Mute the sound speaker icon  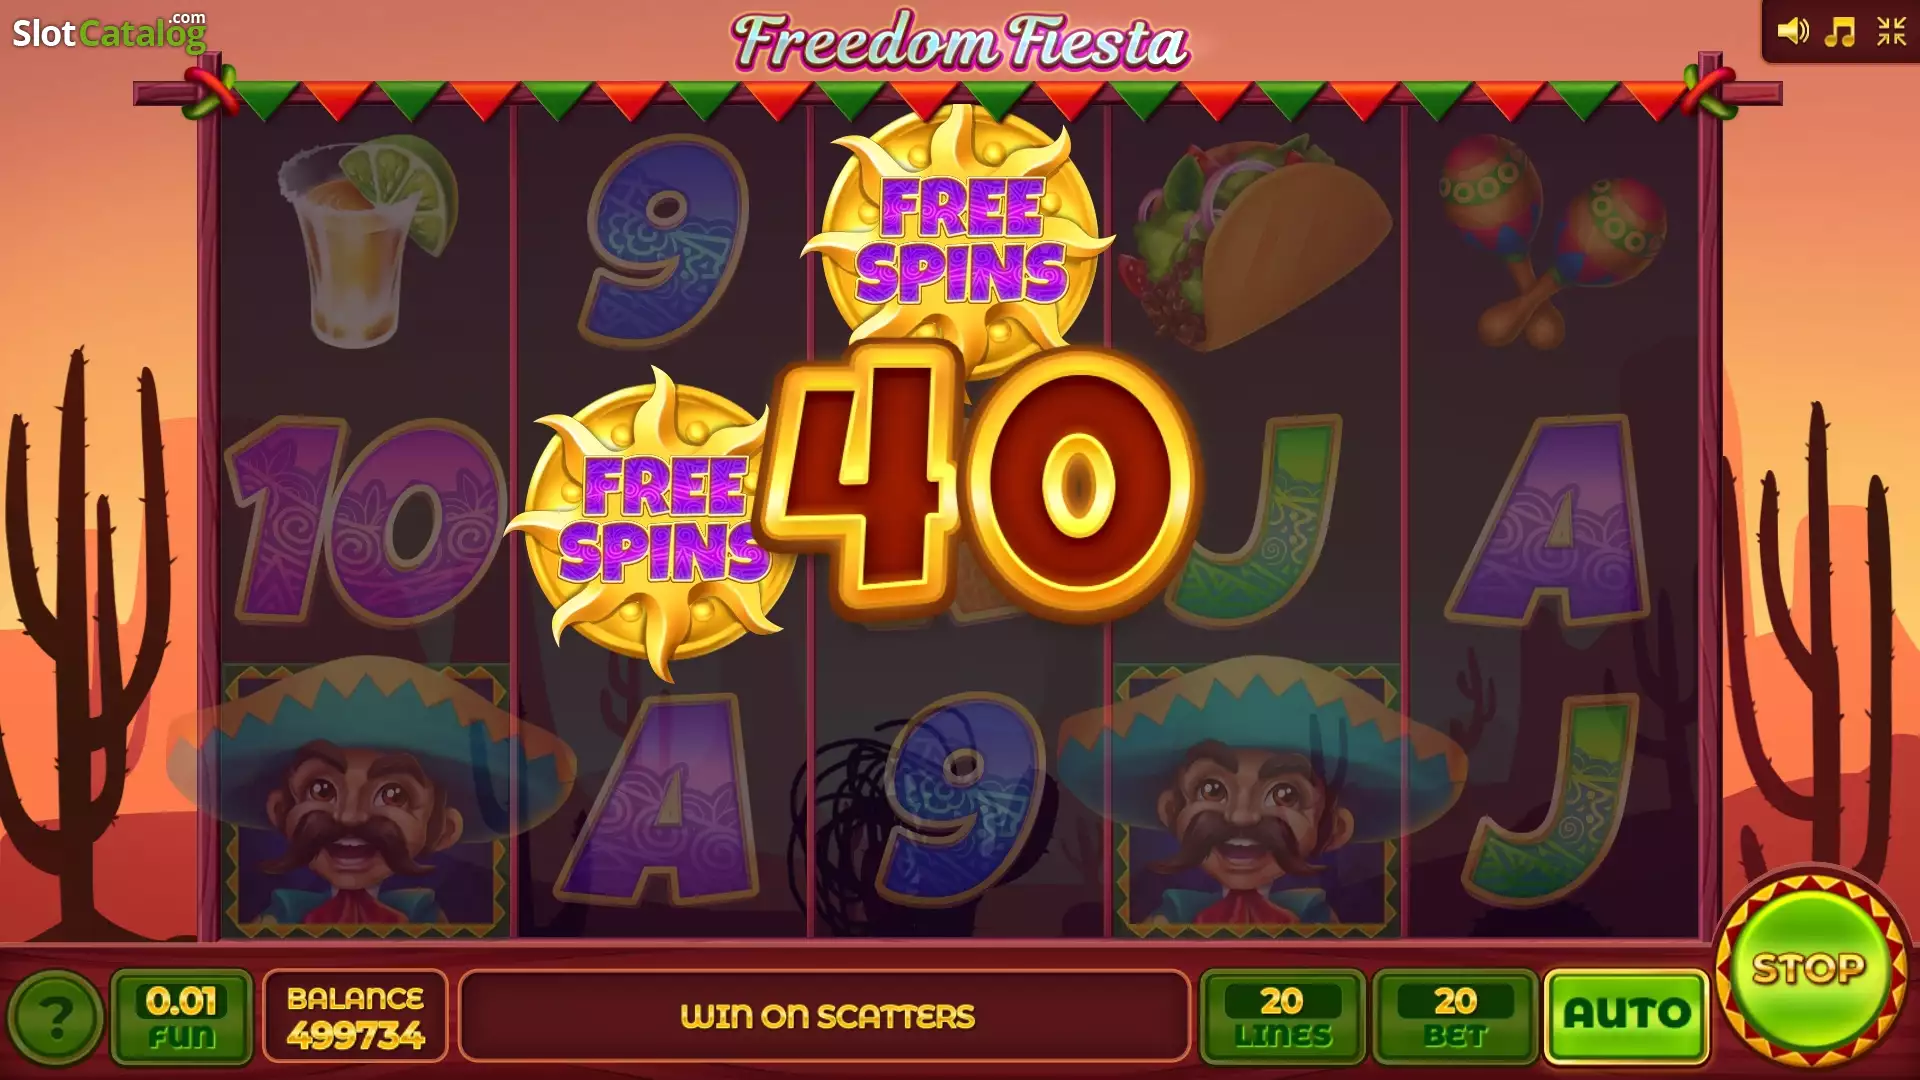(x=1792, y=31)
